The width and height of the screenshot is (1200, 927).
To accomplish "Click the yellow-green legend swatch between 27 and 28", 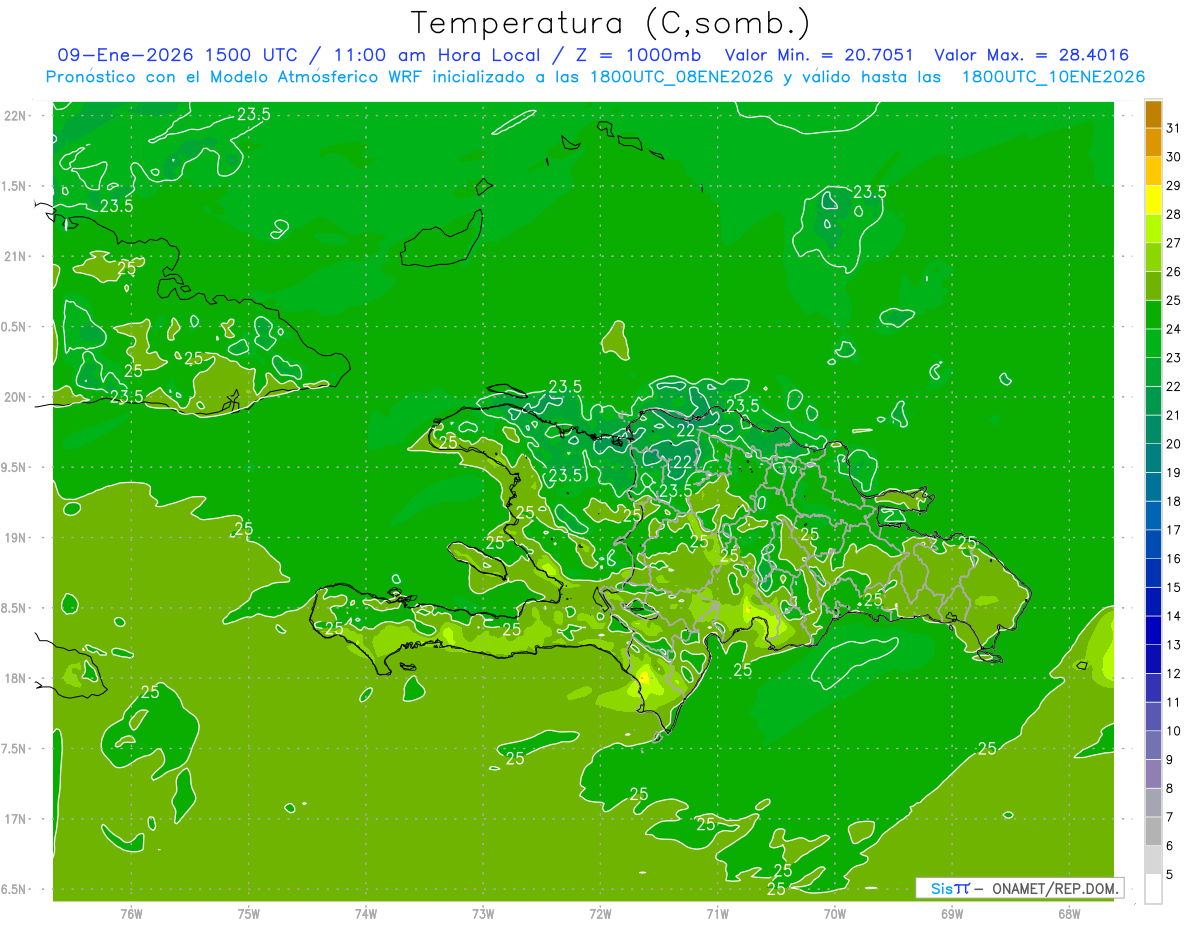I will [1153, 229].
